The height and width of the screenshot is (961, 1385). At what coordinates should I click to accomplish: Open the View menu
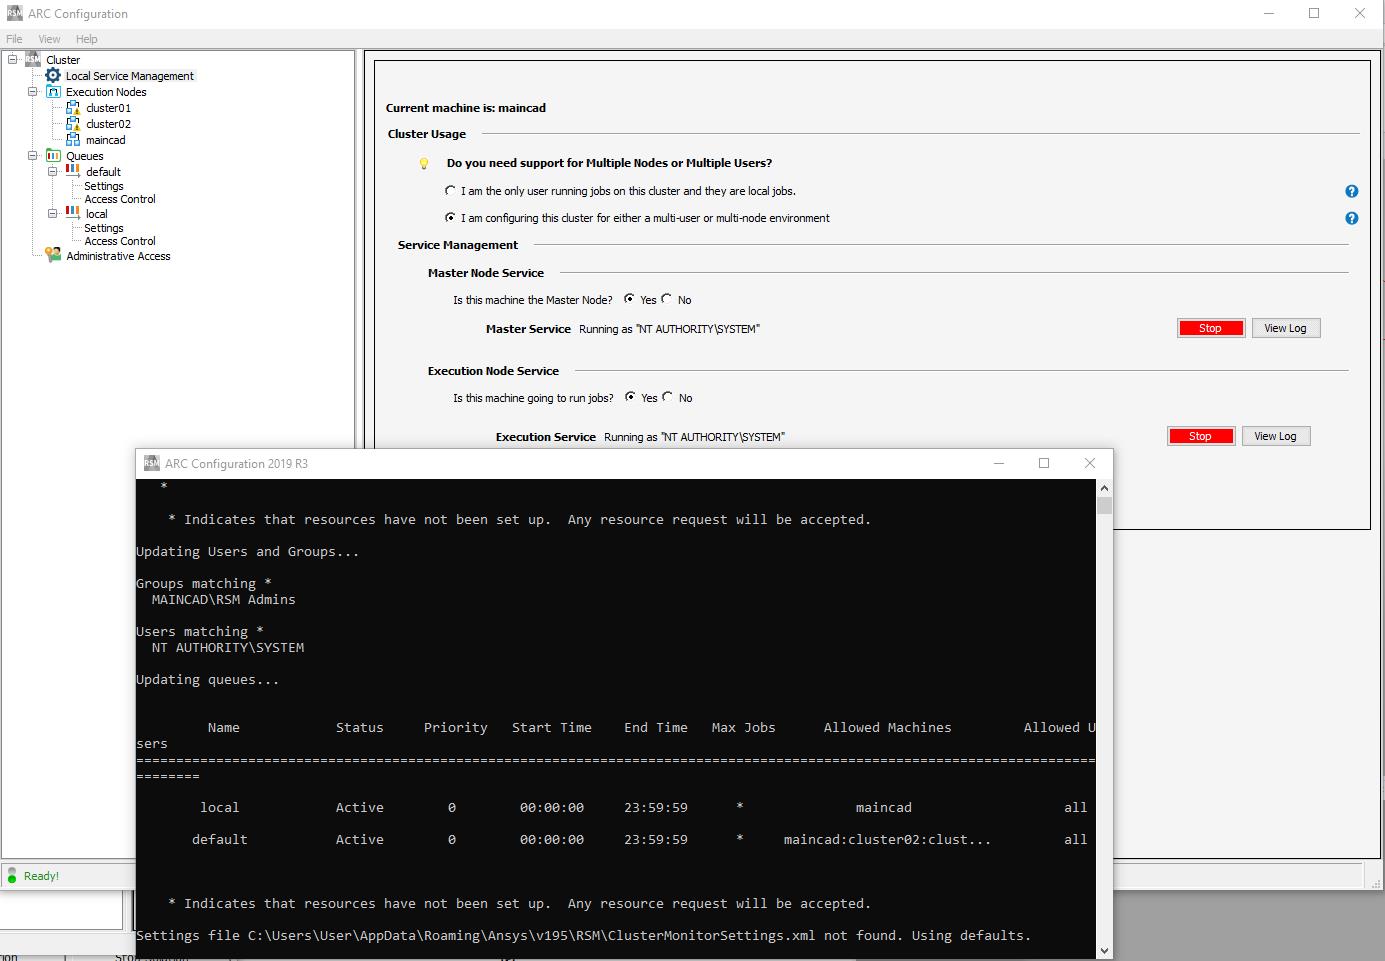[x=48, y=39]
